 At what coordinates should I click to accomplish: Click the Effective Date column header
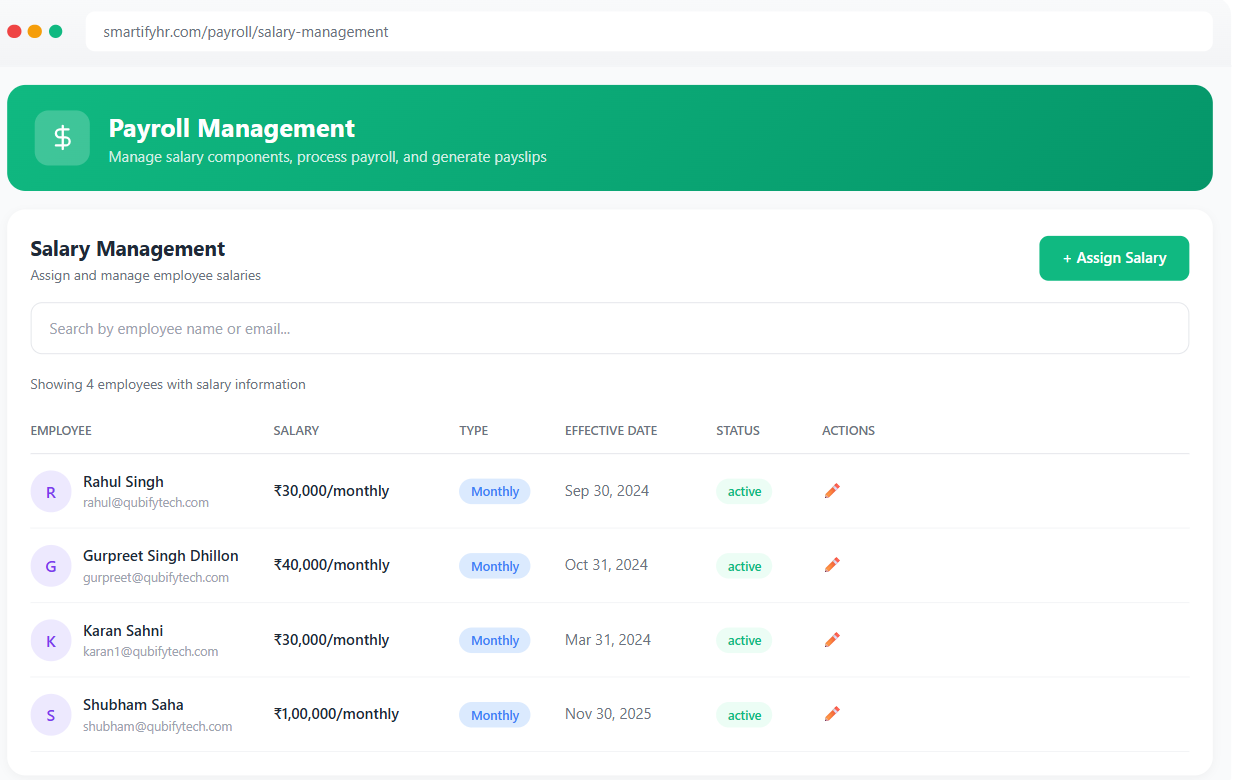(611, 431)
